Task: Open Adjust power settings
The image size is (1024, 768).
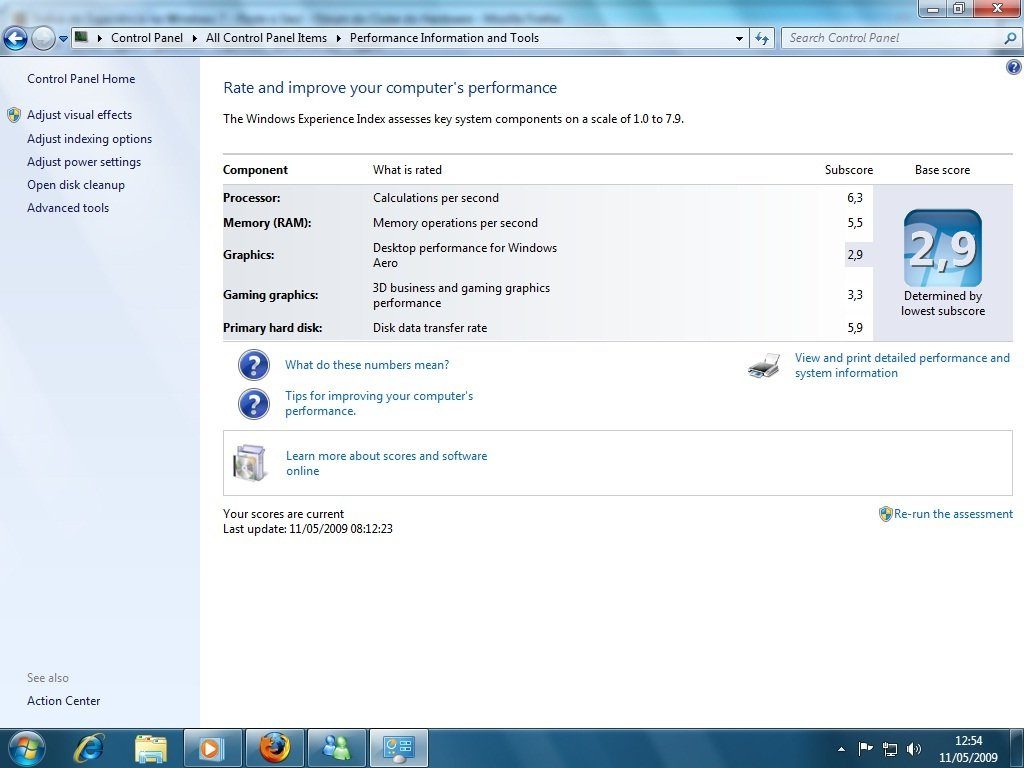Action: tap(84, 162)
